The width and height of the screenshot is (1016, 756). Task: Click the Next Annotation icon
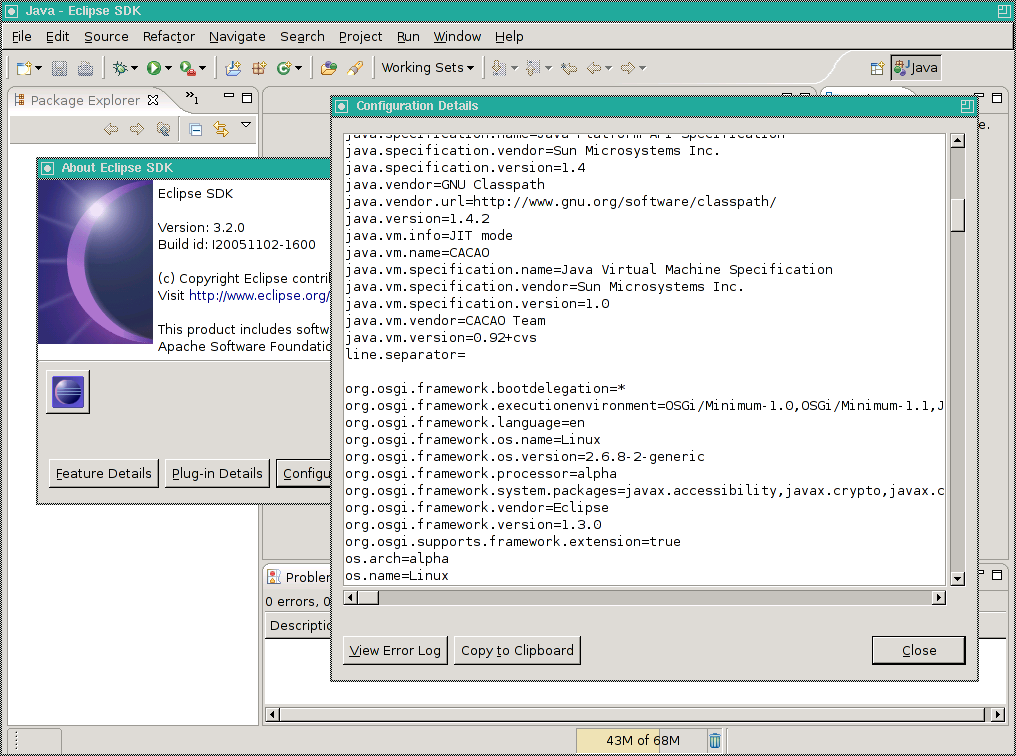[x=498, y=68]
